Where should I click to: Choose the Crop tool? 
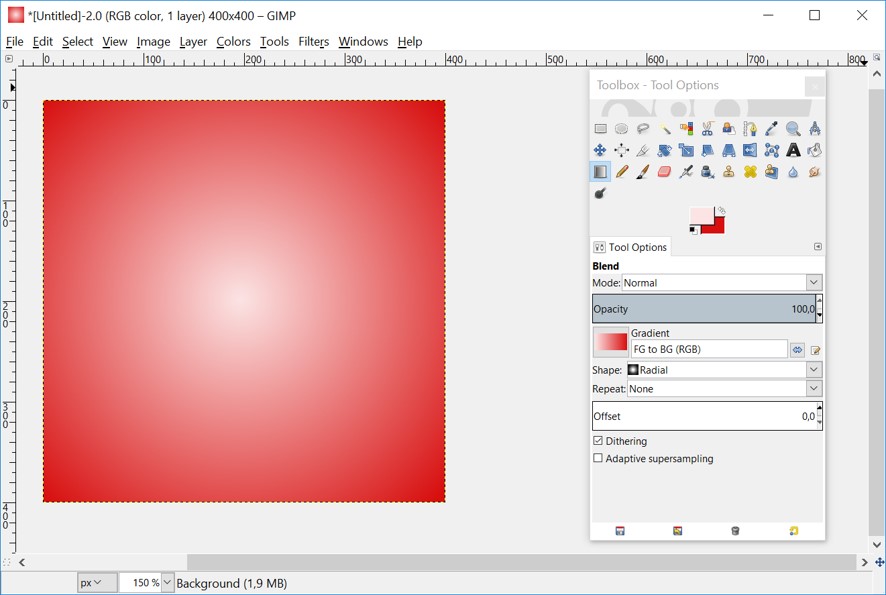click(643, 150)
